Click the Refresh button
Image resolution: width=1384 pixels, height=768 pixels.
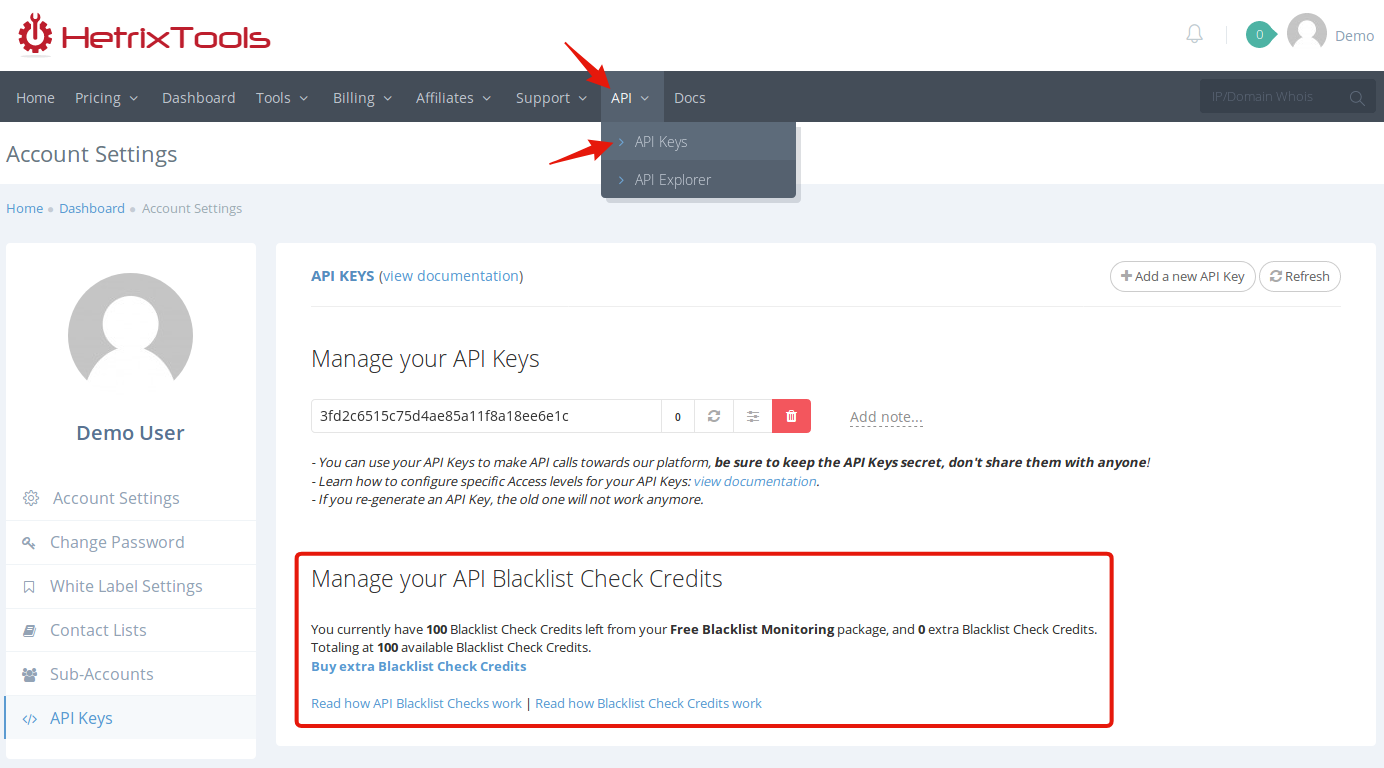[1300, 276]
